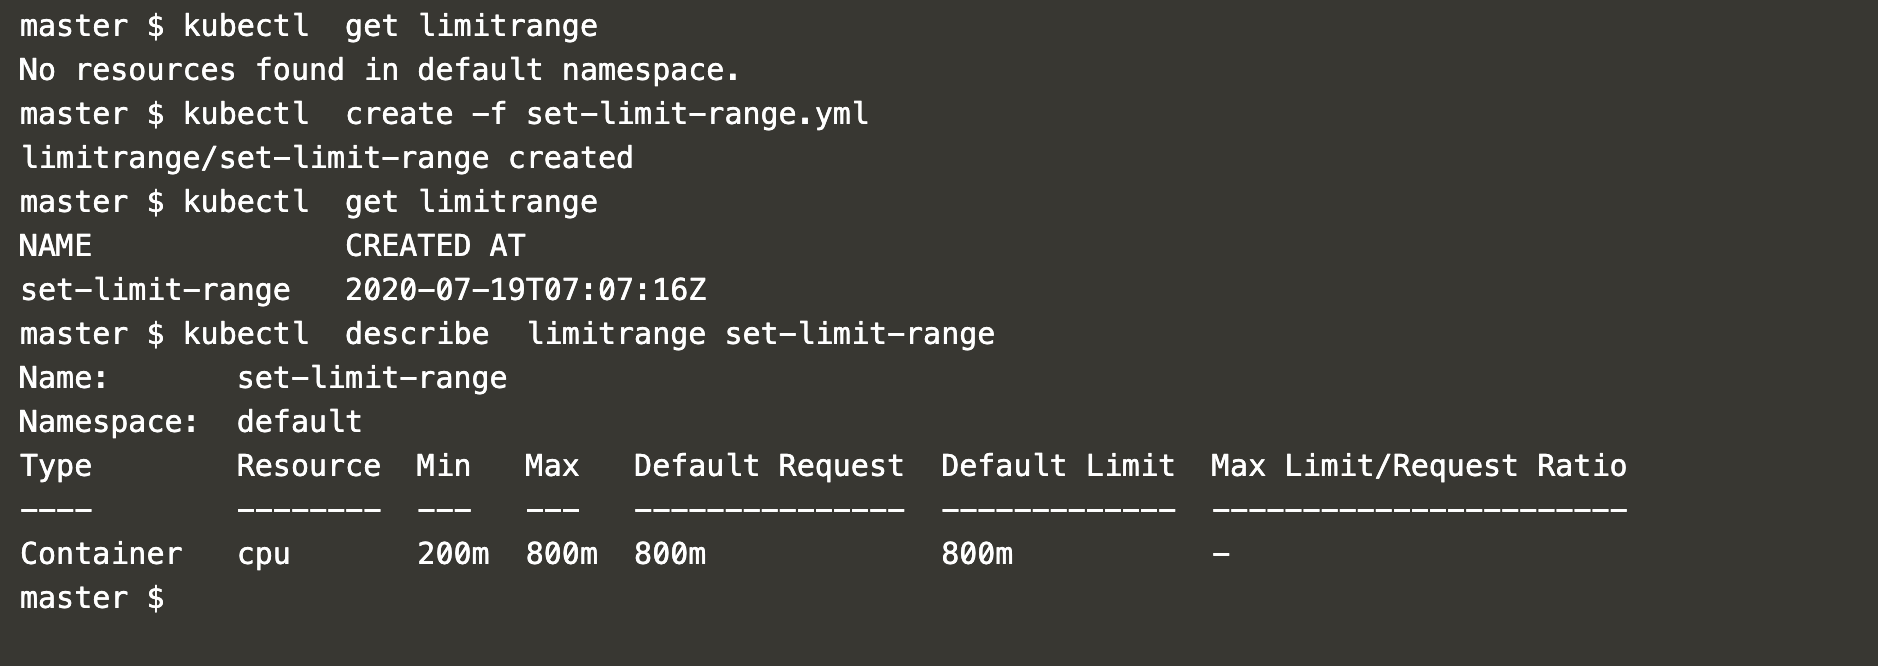This screenshot has width=1878, height=666.
Task: Click the 'Resource' column header
Action: (x=308, y=465)
